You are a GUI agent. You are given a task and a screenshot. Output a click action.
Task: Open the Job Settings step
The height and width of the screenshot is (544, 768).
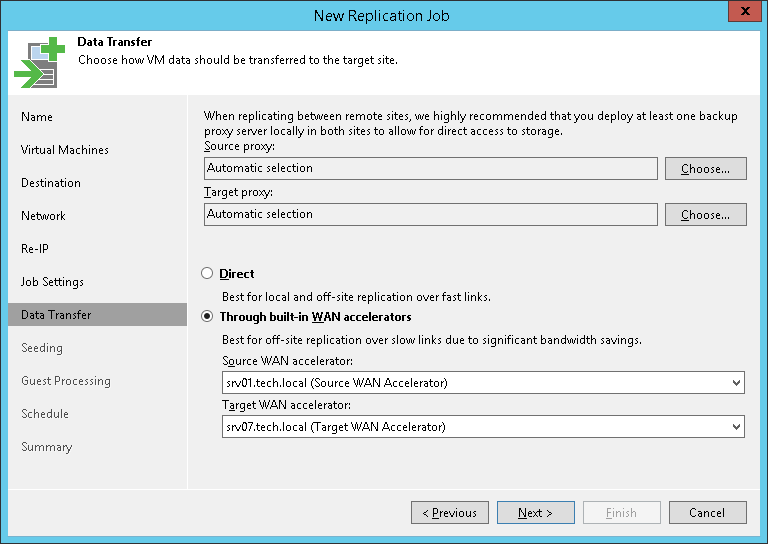[x=52, y=282]
